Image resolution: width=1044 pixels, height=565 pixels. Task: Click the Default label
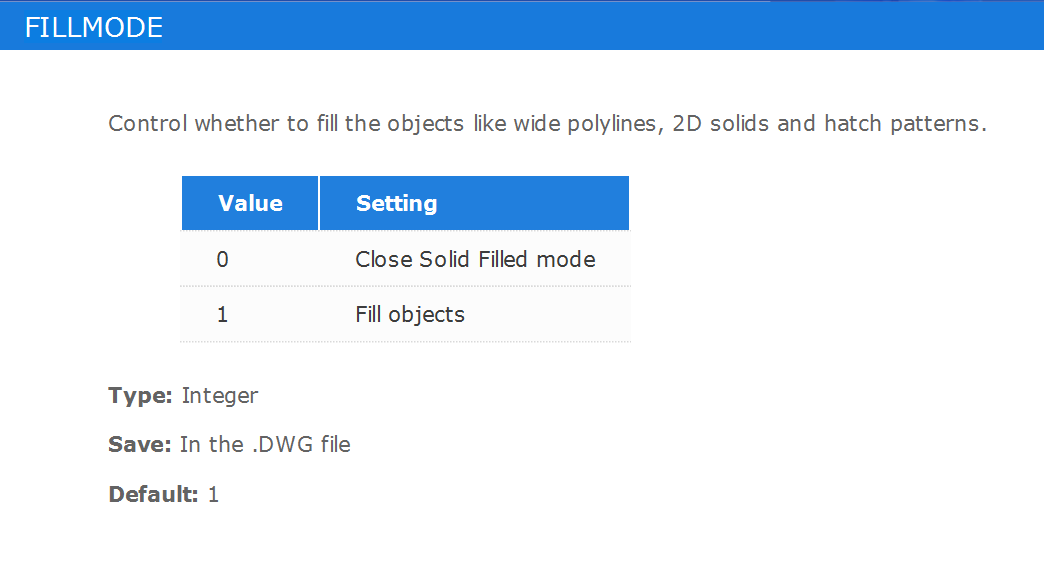(153, 494)
